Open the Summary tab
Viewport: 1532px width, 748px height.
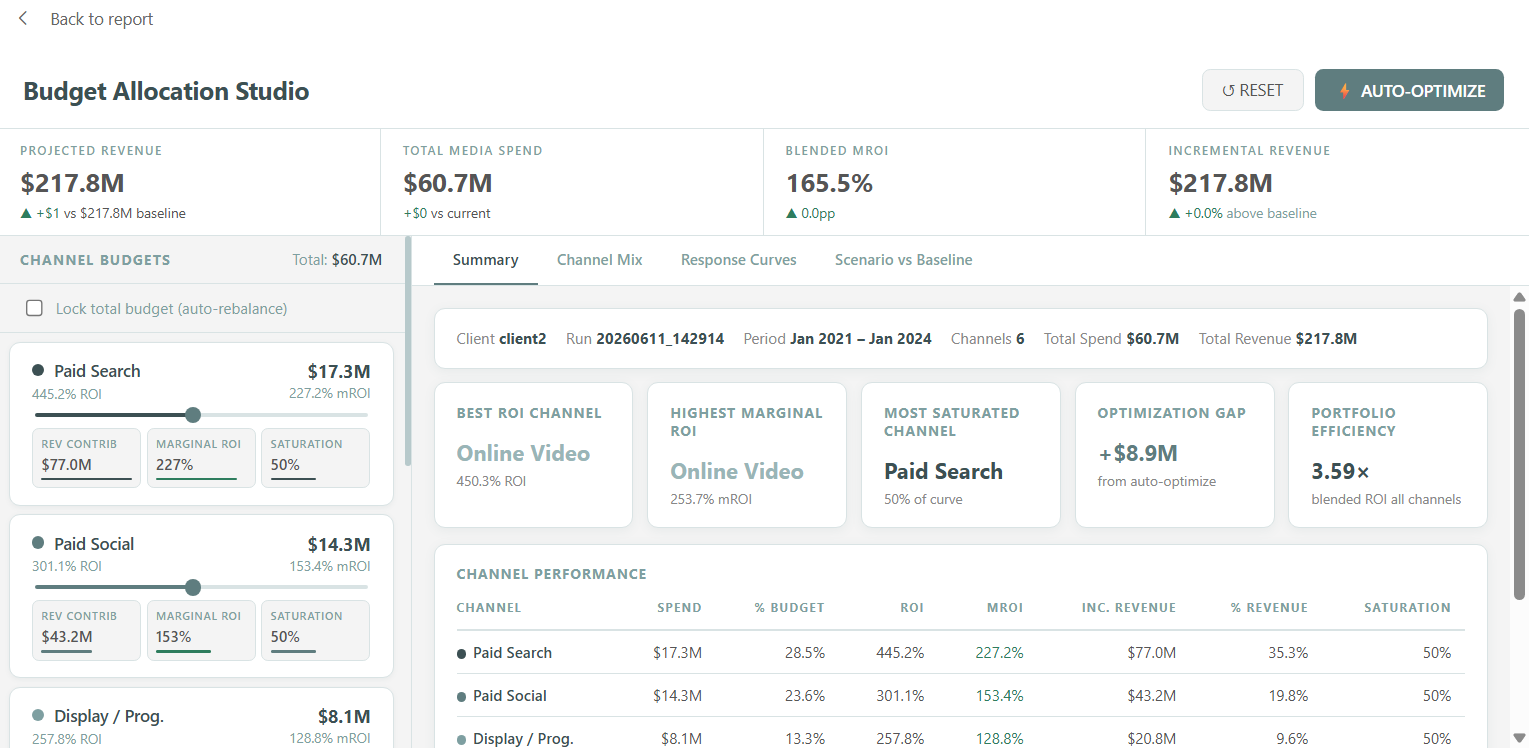pos(485,260)
